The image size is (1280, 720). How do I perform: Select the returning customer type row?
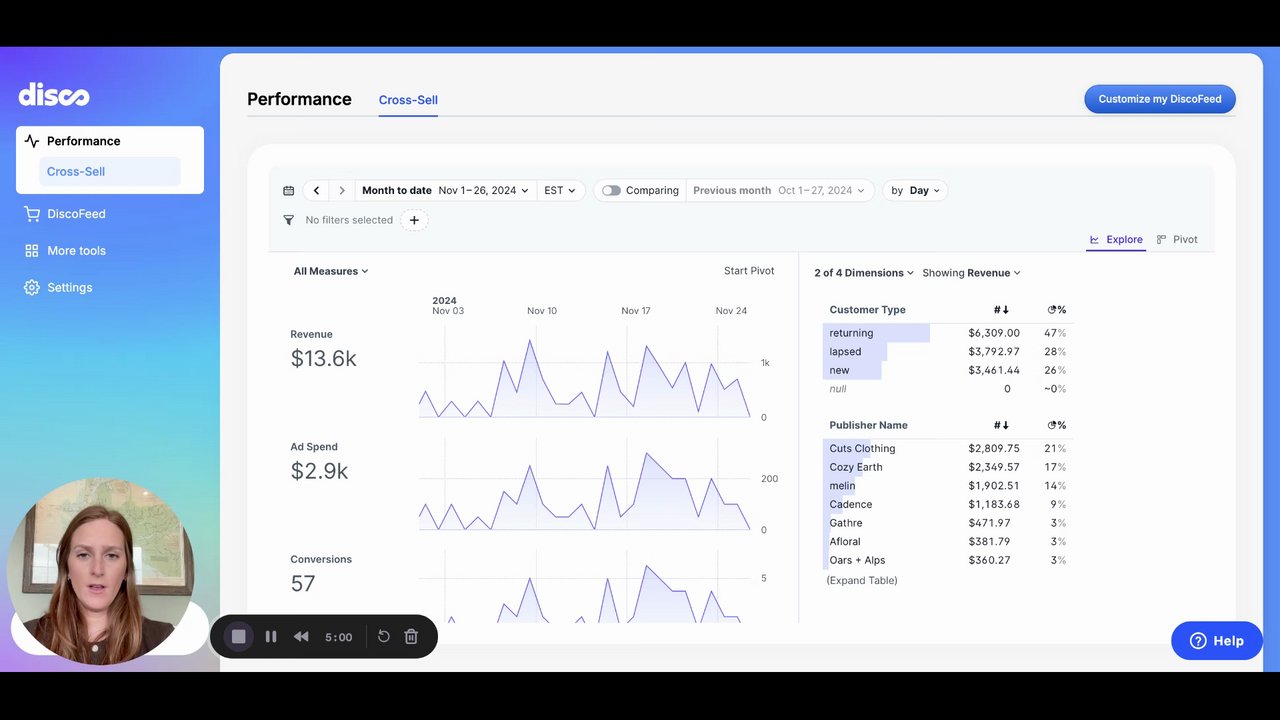tap(947, 333)
